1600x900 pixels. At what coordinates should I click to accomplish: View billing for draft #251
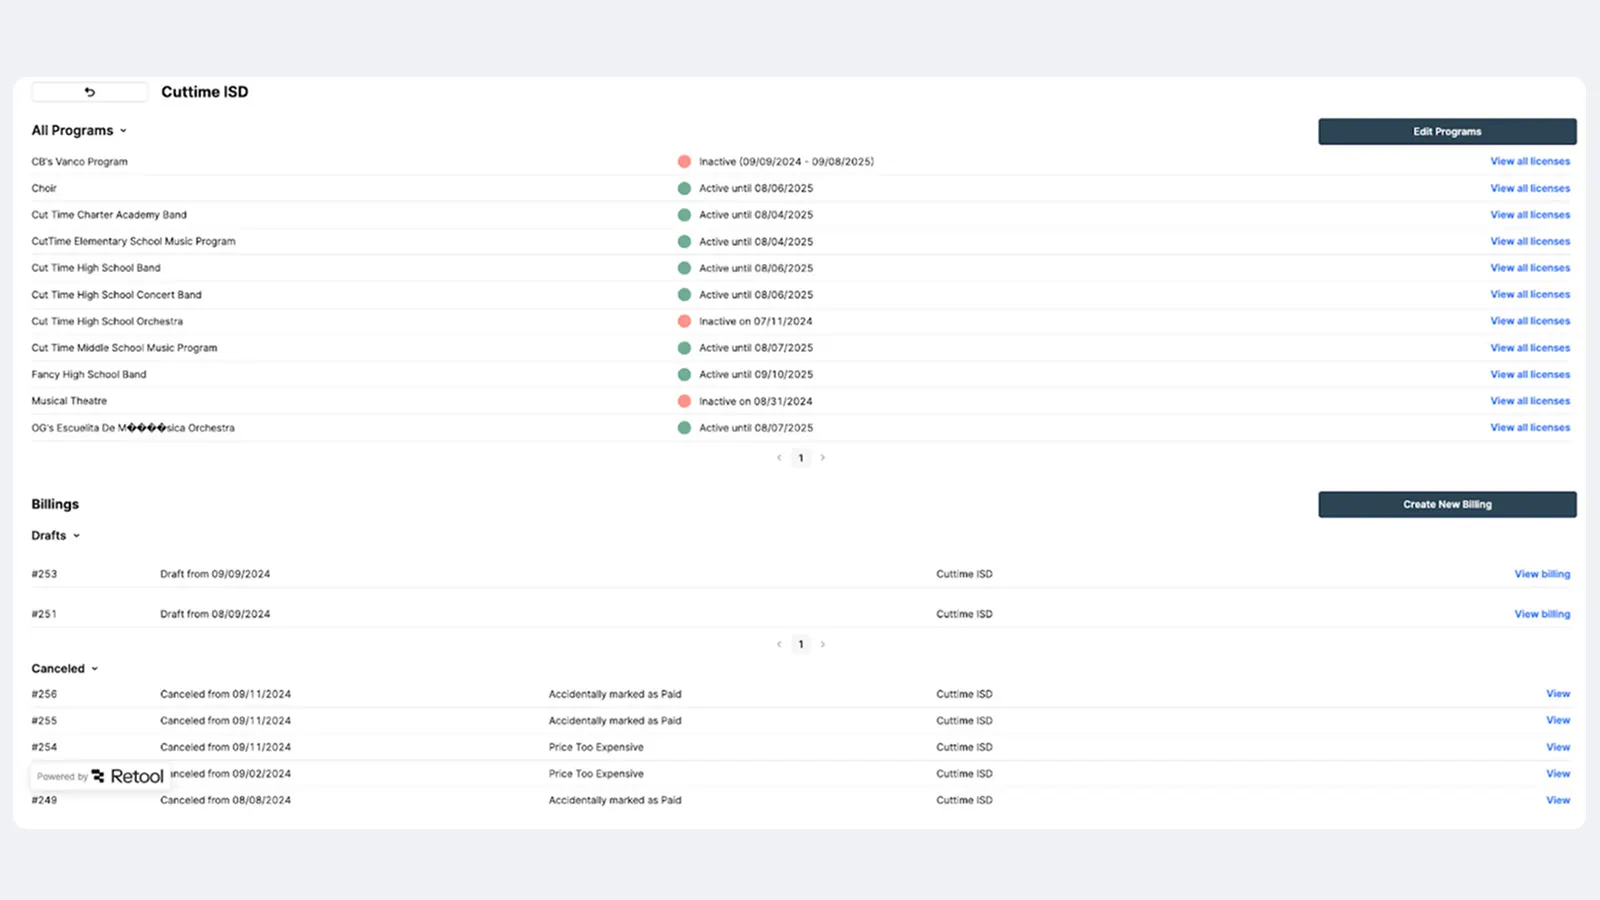tap(1542, 614)
